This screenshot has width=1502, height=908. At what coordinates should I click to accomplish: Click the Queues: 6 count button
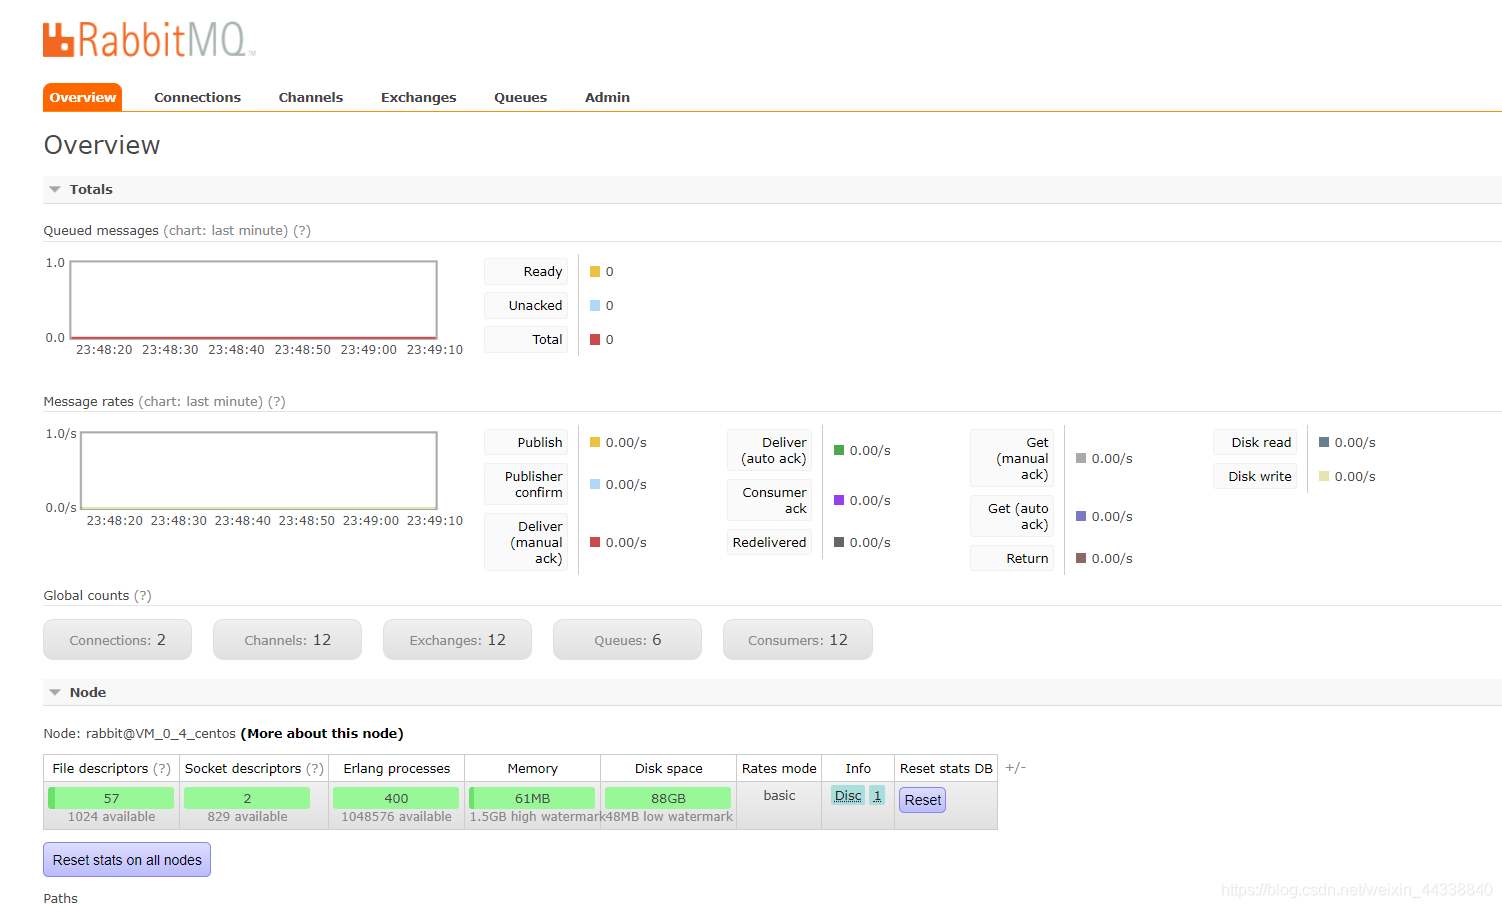pos(627,640)
